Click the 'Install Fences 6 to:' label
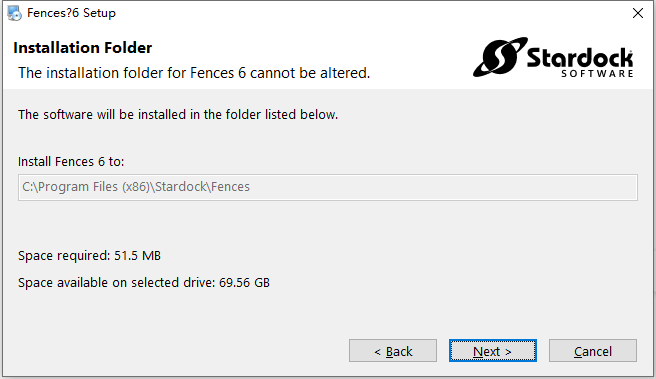Image resolution: width=656 pixels, height=379 pixels. [x=71, y=161]
